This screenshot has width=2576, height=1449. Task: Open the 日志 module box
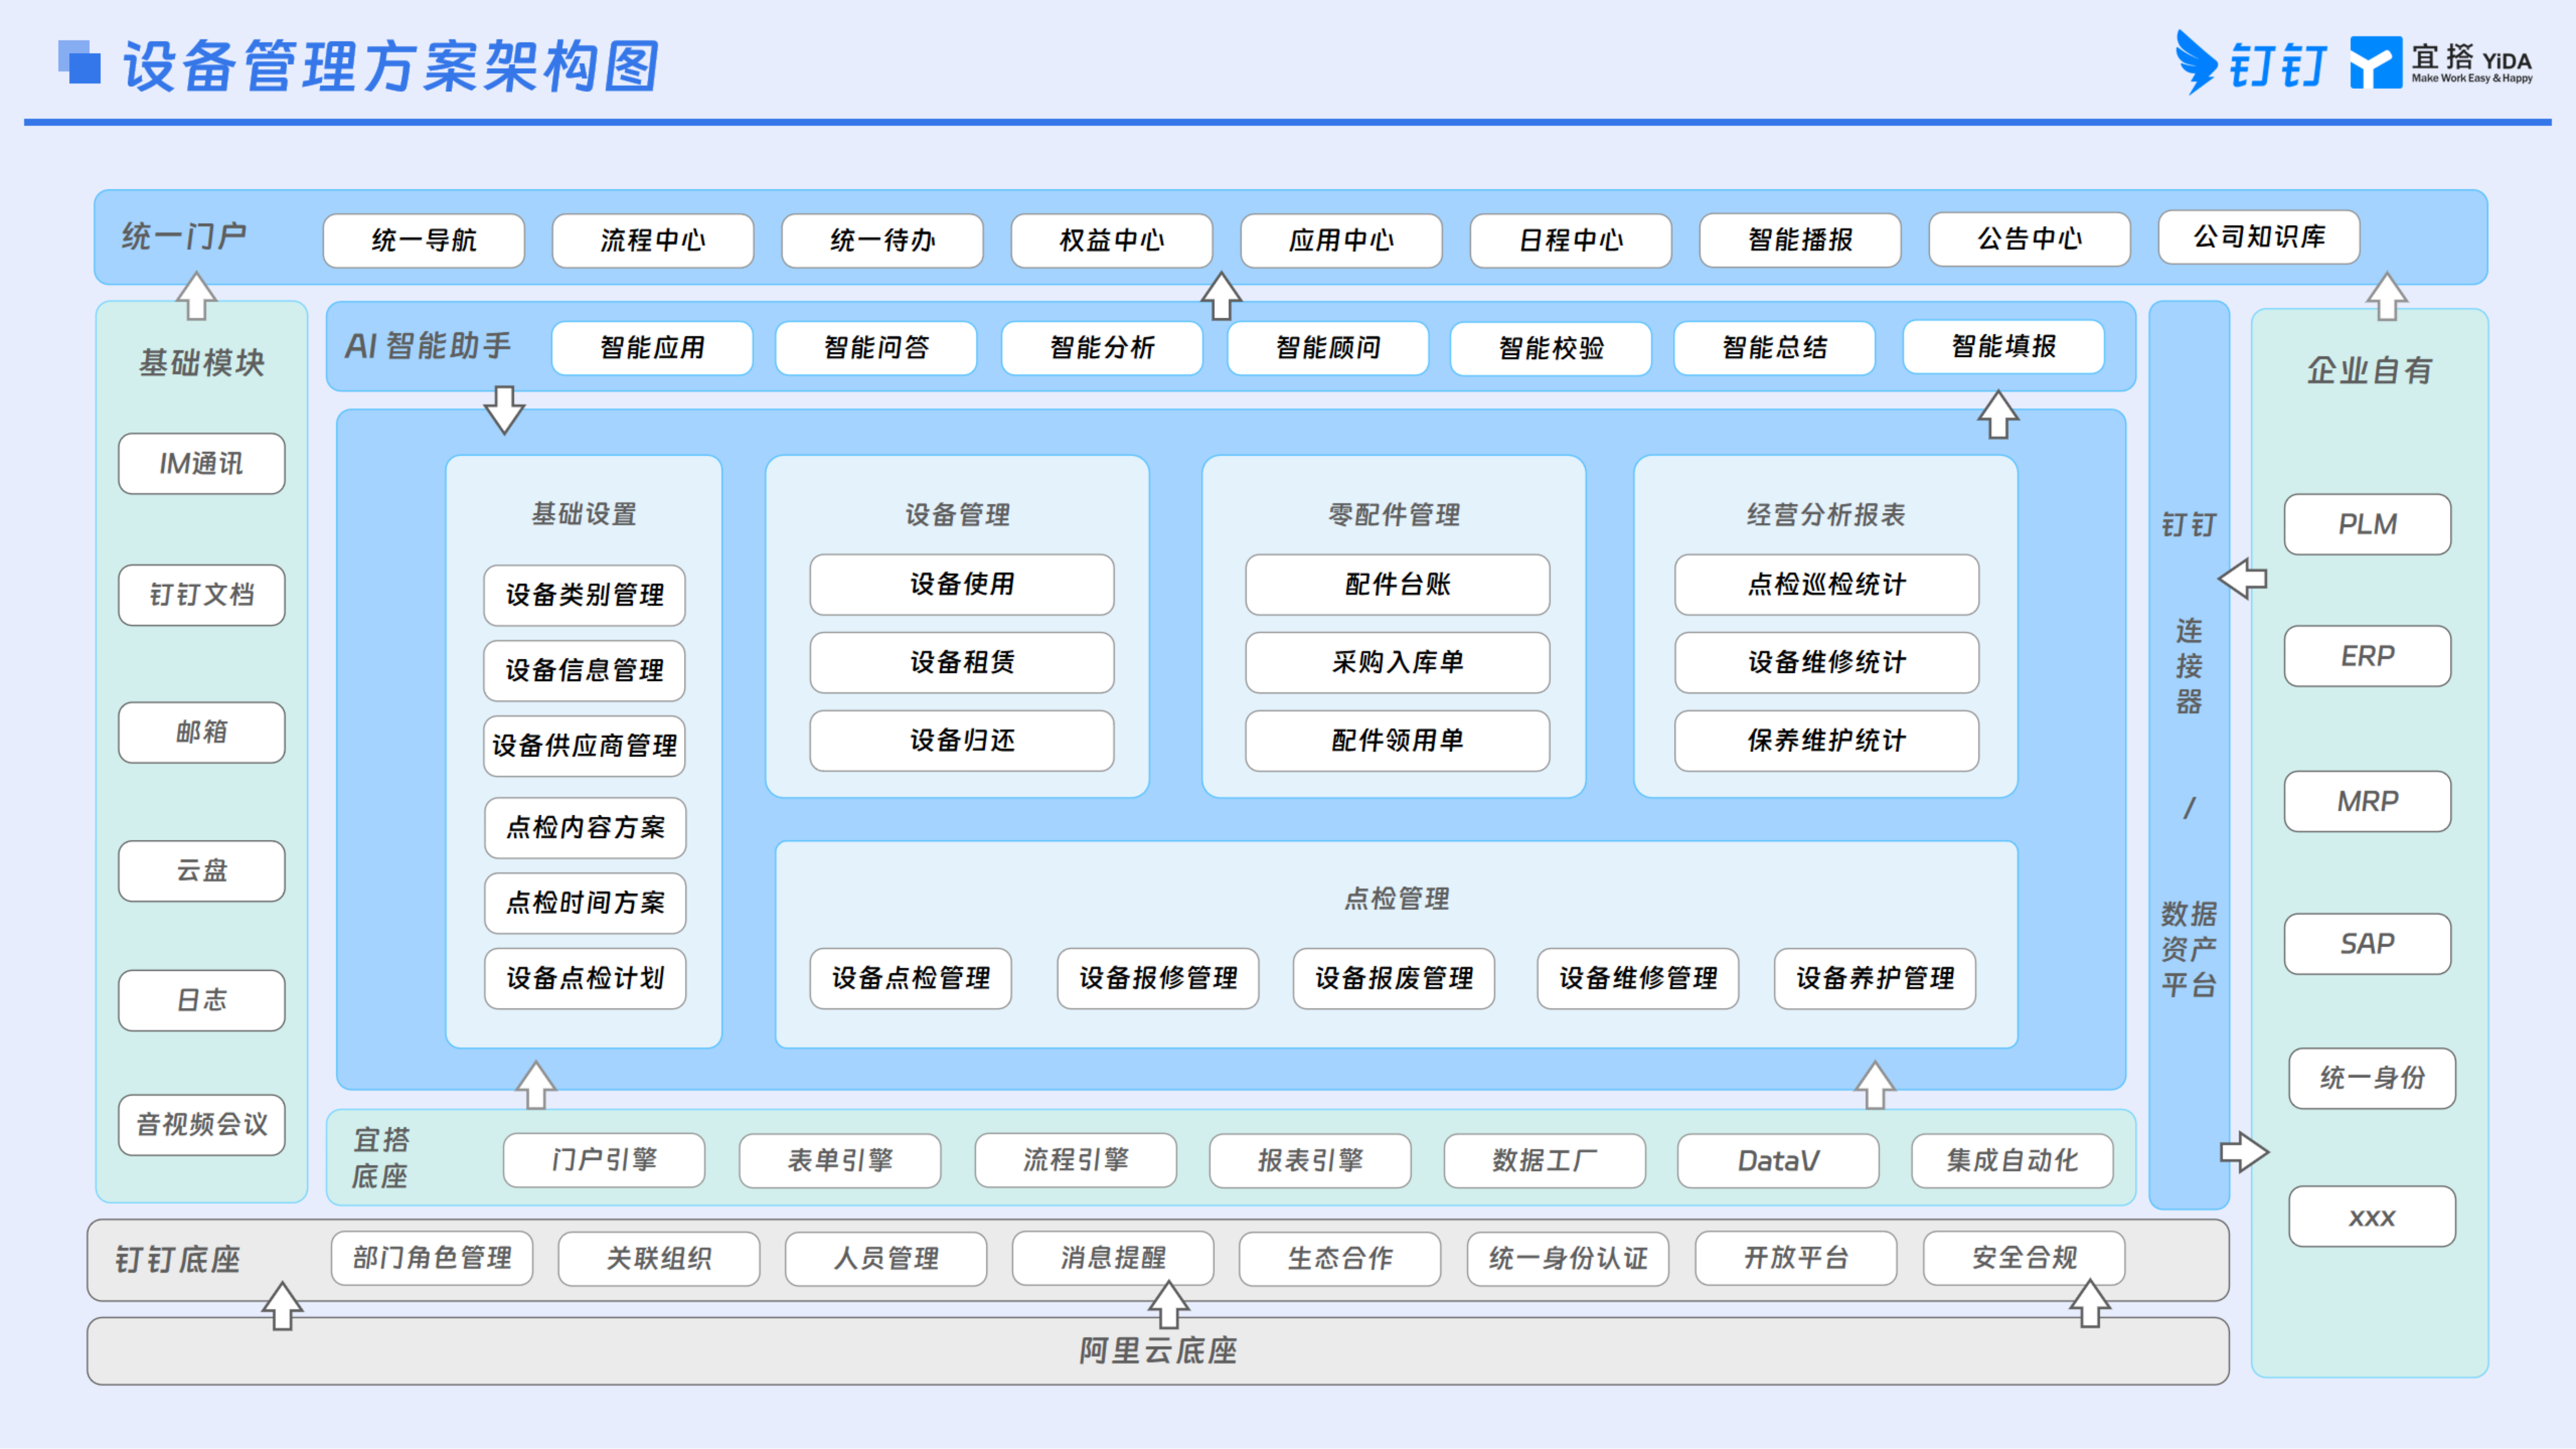[202, 1000]
